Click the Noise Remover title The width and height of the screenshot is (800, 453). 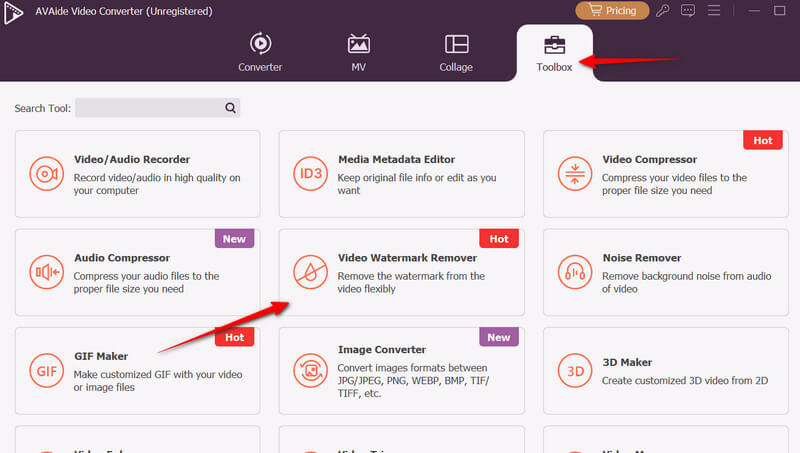(x=642, y=258)
